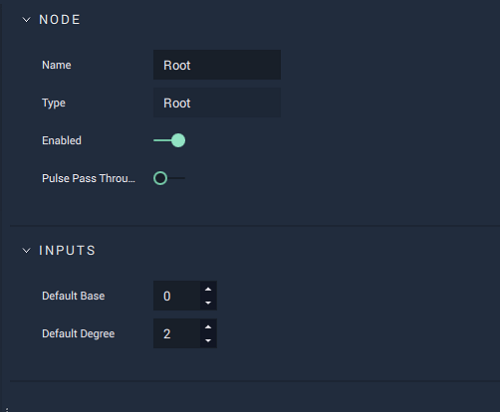500x412 pixels.
Task: Click the Default Degree value field
Action: click(x=177, y=334)
